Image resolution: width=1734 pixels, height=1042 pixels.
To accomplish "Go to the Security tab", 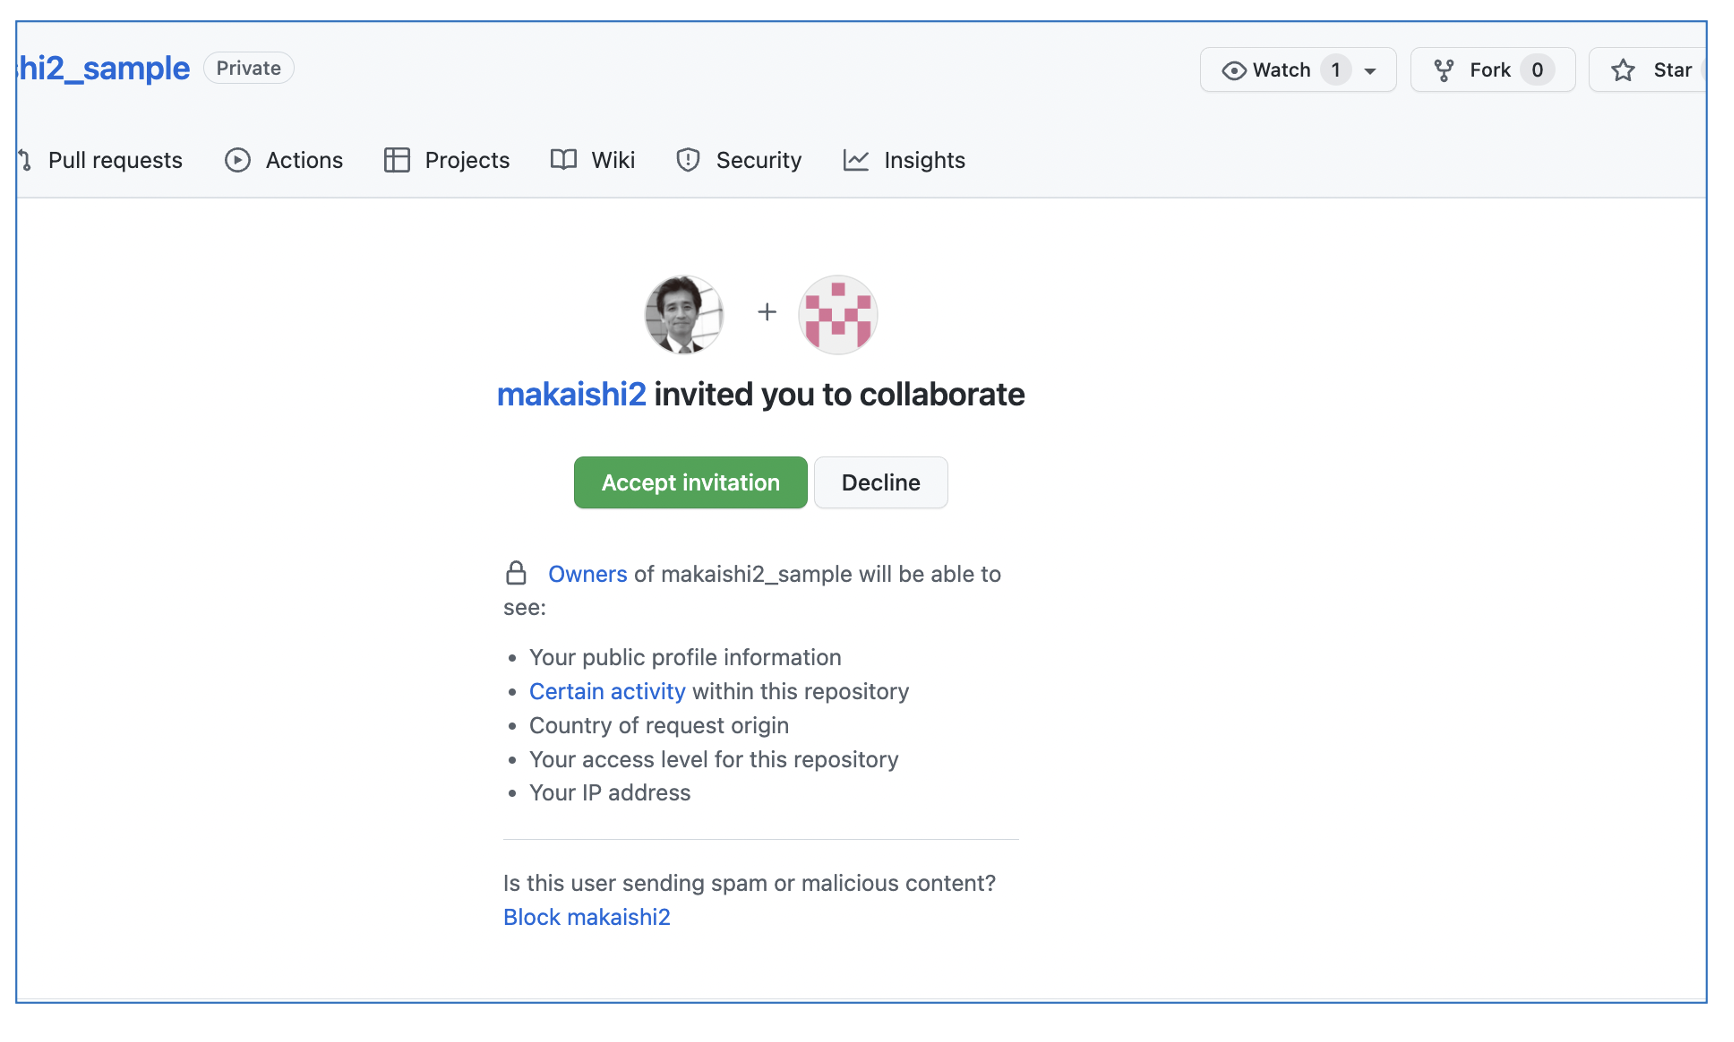I will pos(739,160).
